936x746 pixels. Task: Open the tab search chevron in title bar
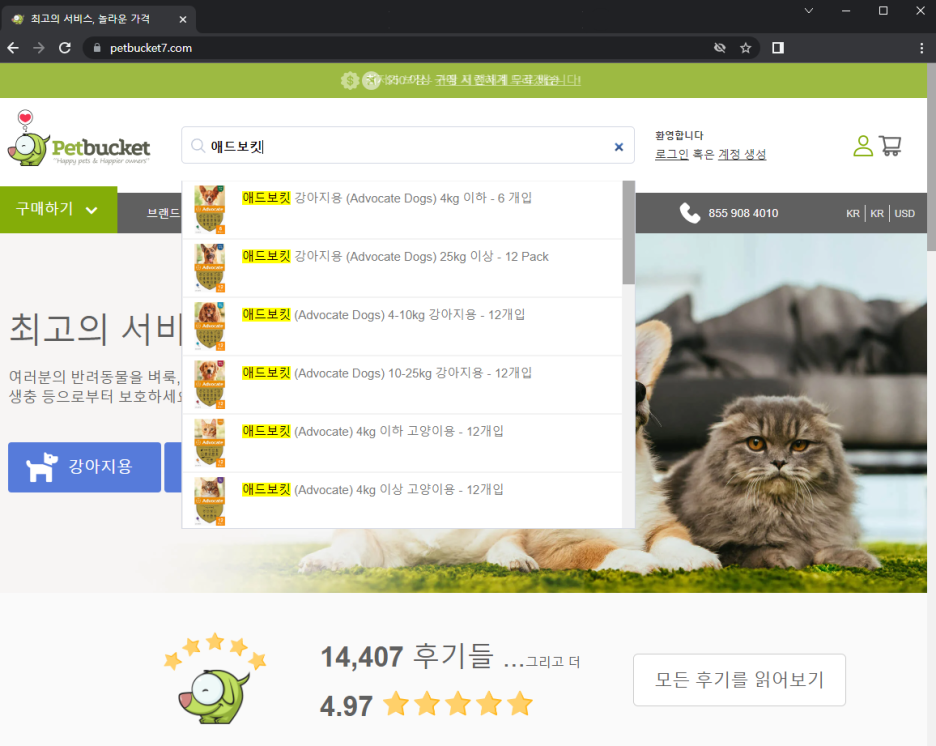point(809,11)
